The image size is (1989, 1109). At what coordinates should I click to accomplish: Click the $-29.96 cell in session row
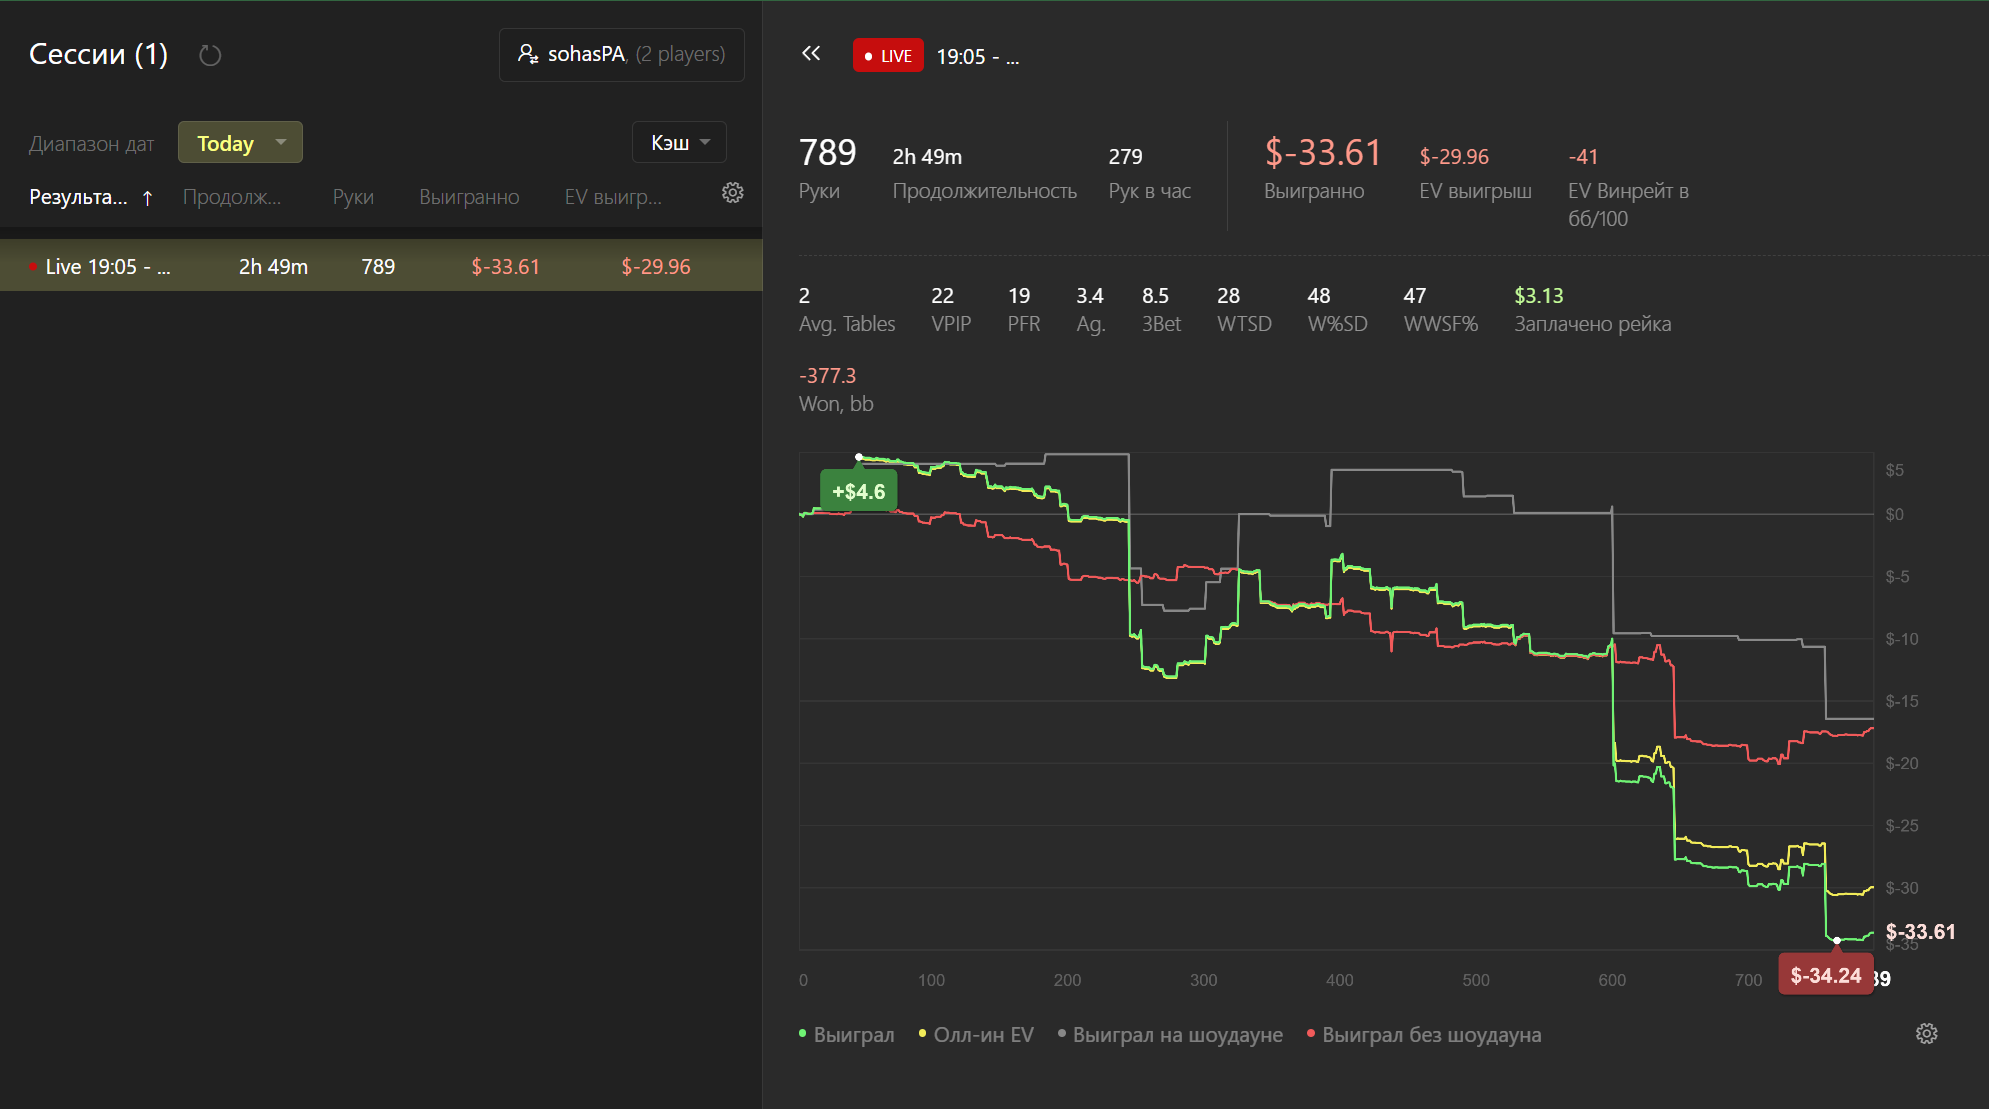pyautogui.click(x=656, y=267)
